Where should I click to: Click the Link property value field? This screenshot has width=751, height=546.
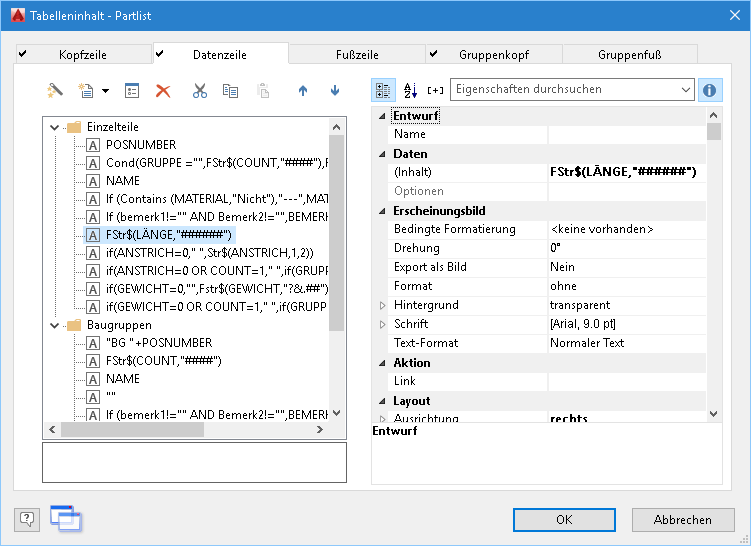coord(627,381)
